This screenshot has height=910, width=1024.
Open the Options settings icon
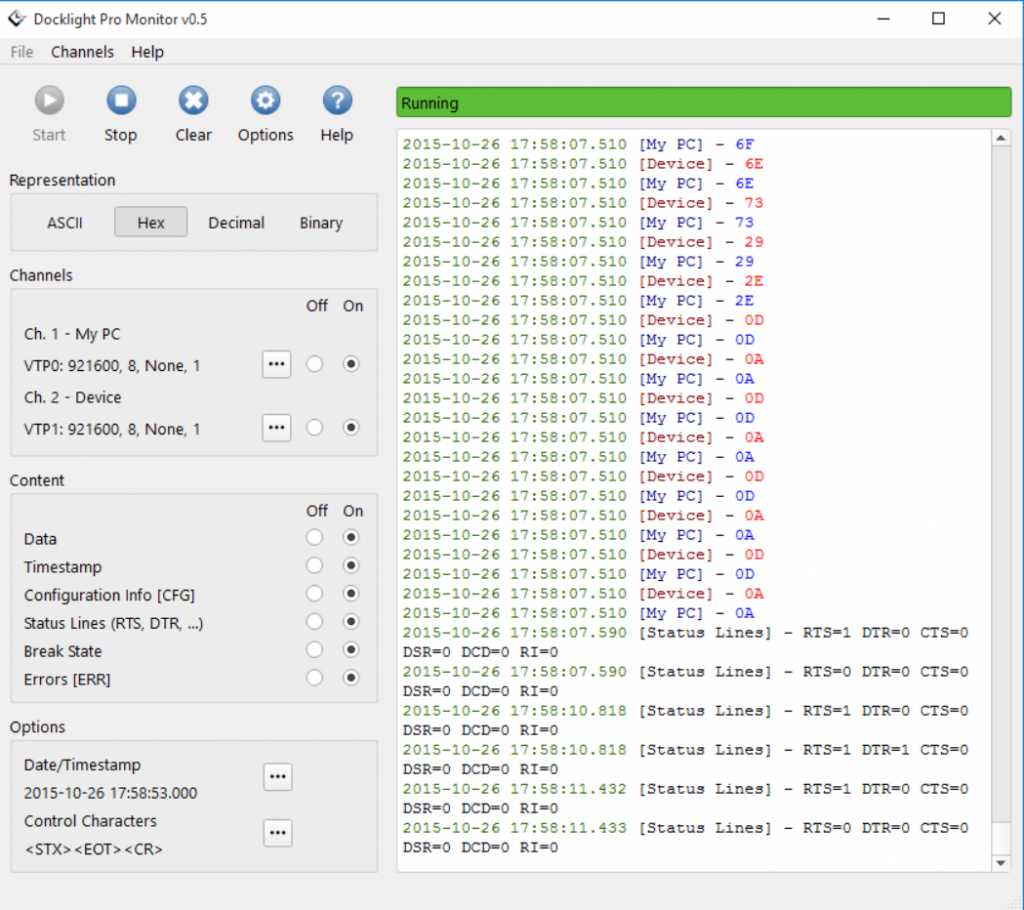click(x=264, y=100)
